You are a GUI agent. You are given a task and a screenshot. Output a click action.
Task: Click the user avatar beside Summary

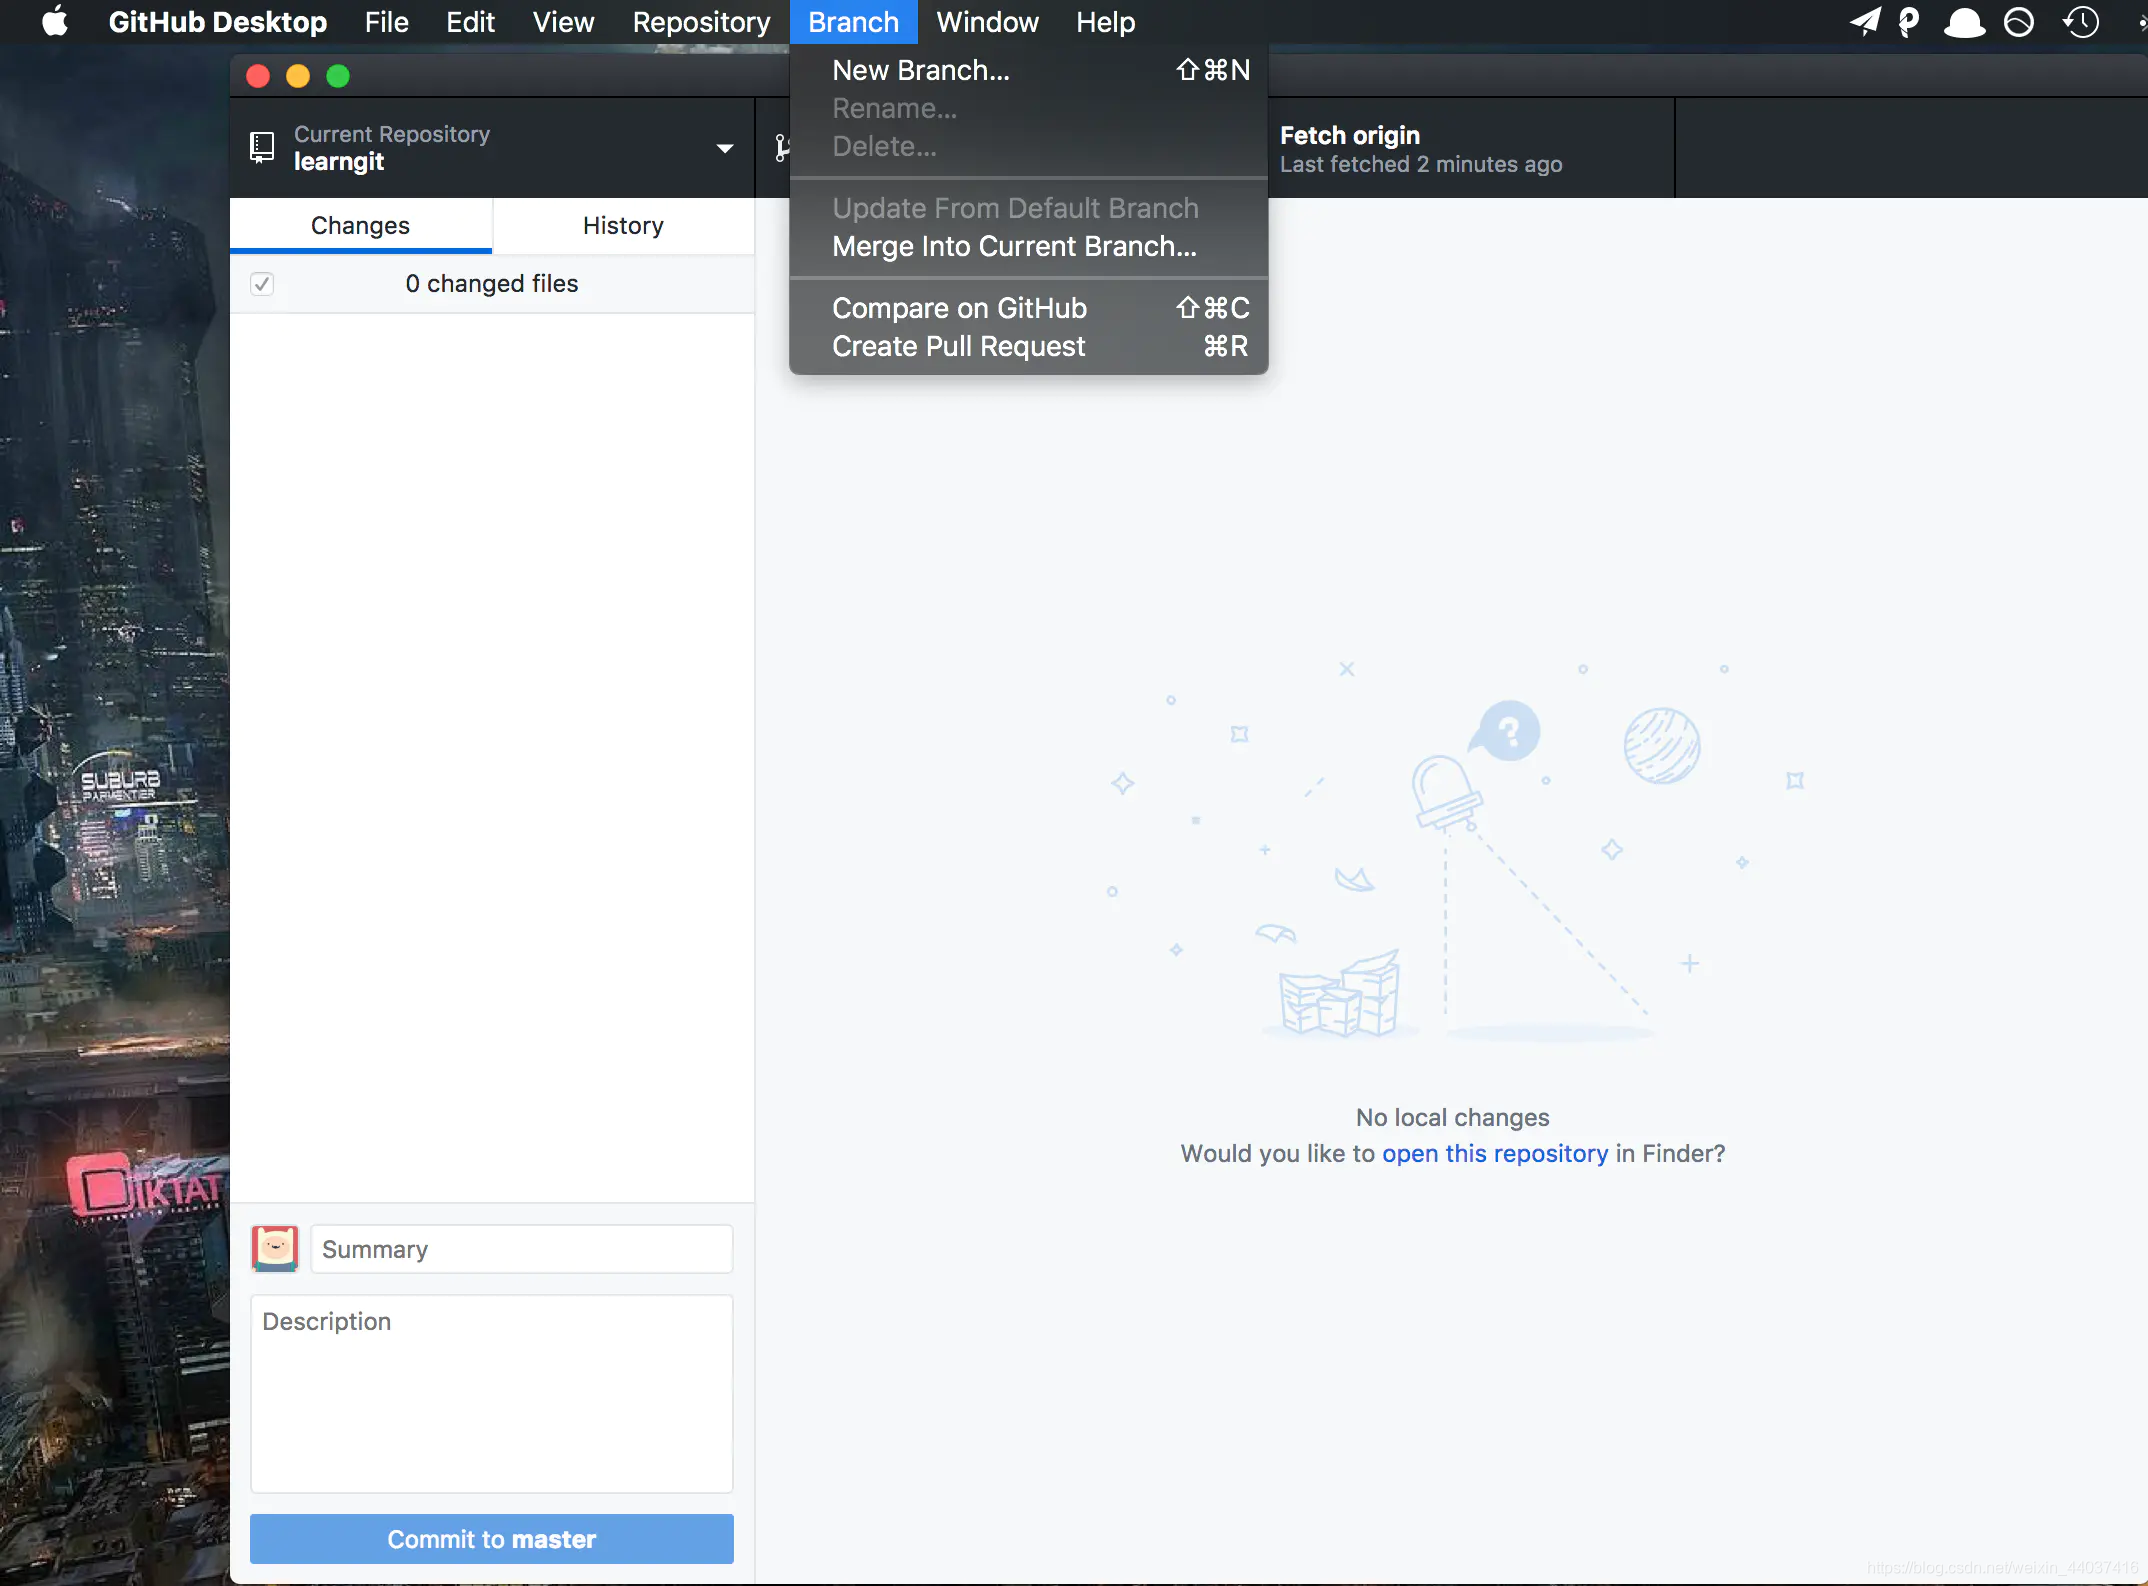(275, 1249)
